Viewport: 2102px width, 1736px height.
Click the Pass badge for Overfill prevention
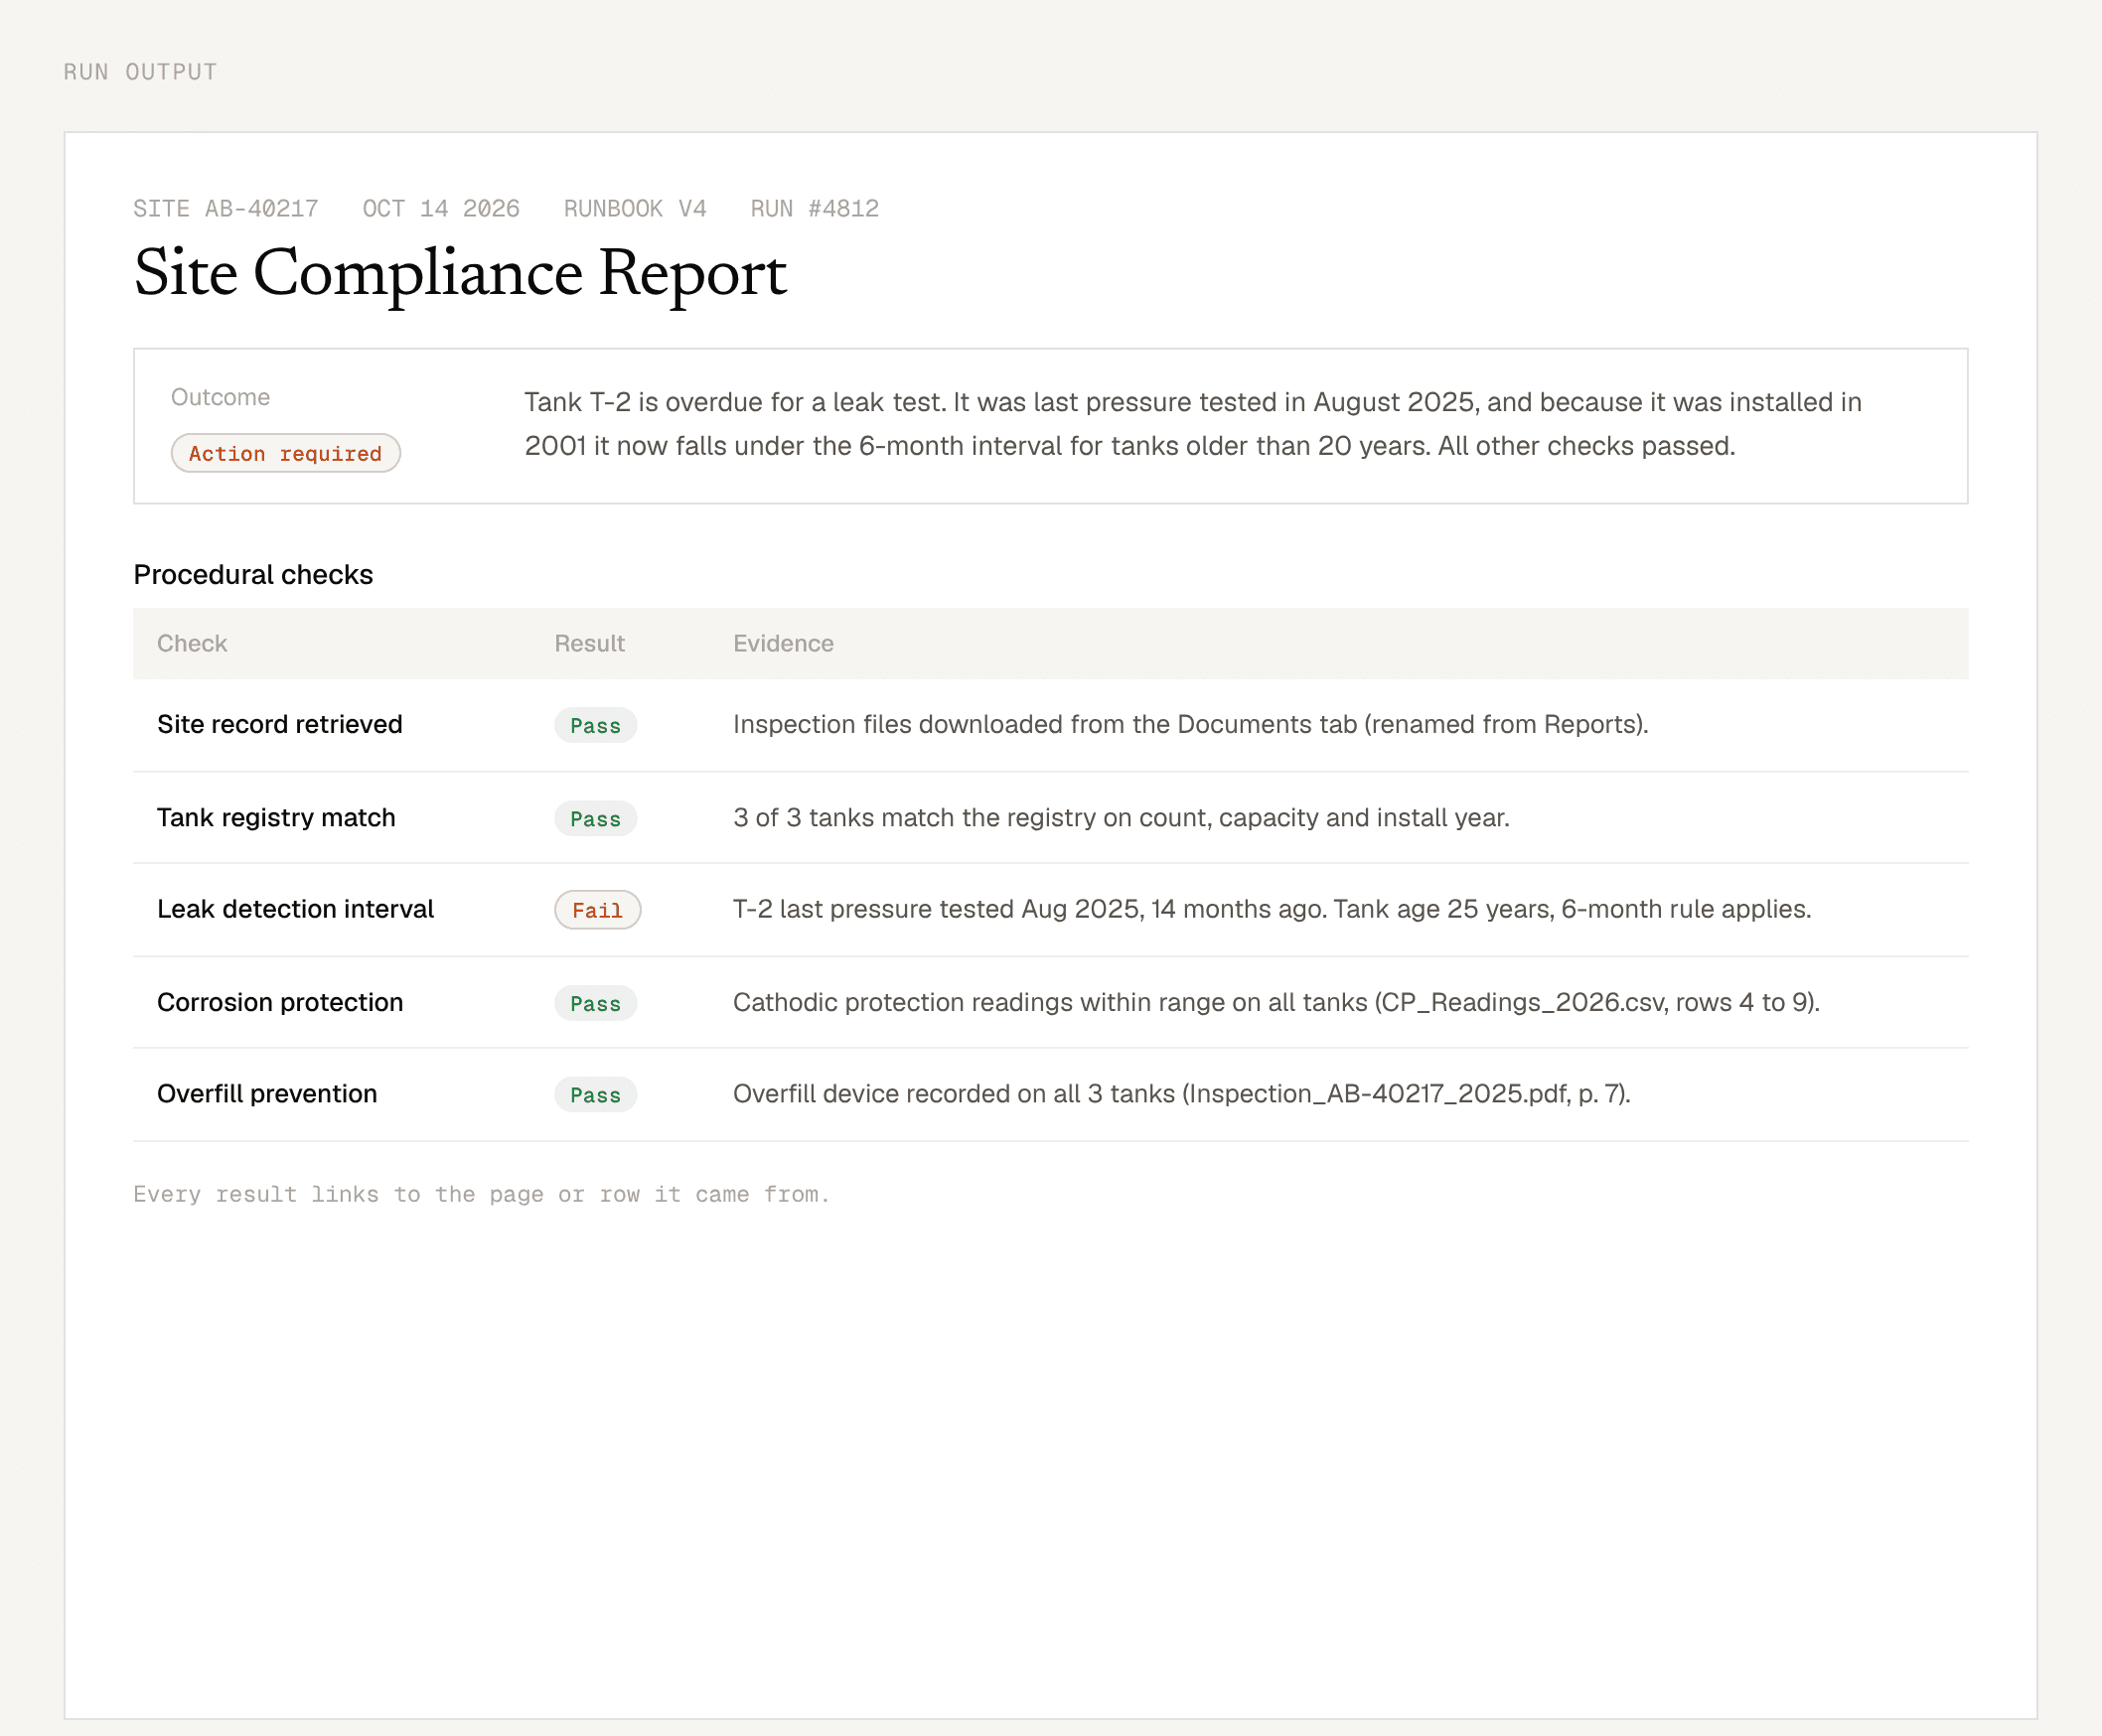pyautogui.click(x=595, y=1094)
